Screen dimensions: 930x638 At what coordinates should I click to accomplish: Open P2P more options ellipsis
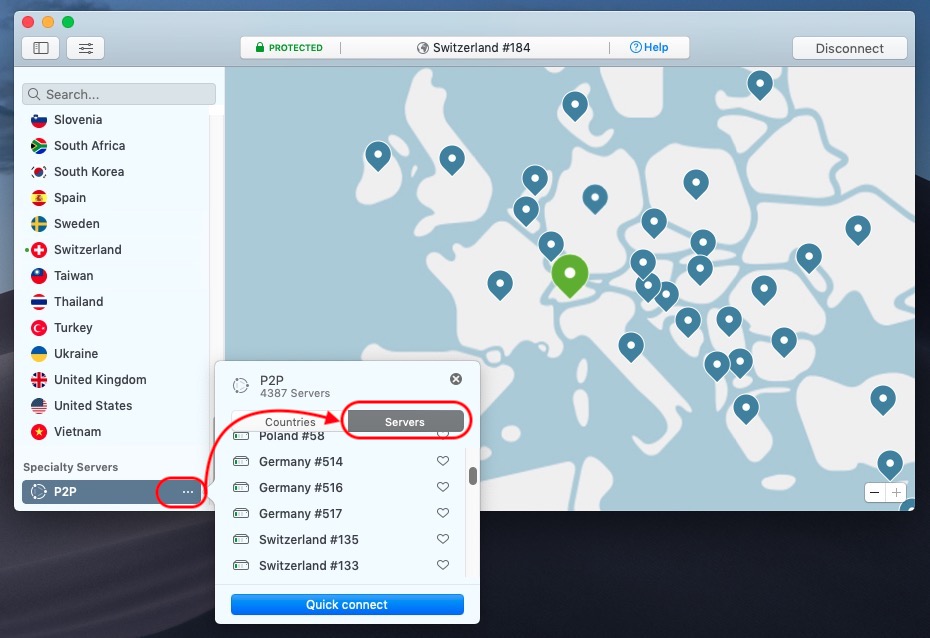187,492
